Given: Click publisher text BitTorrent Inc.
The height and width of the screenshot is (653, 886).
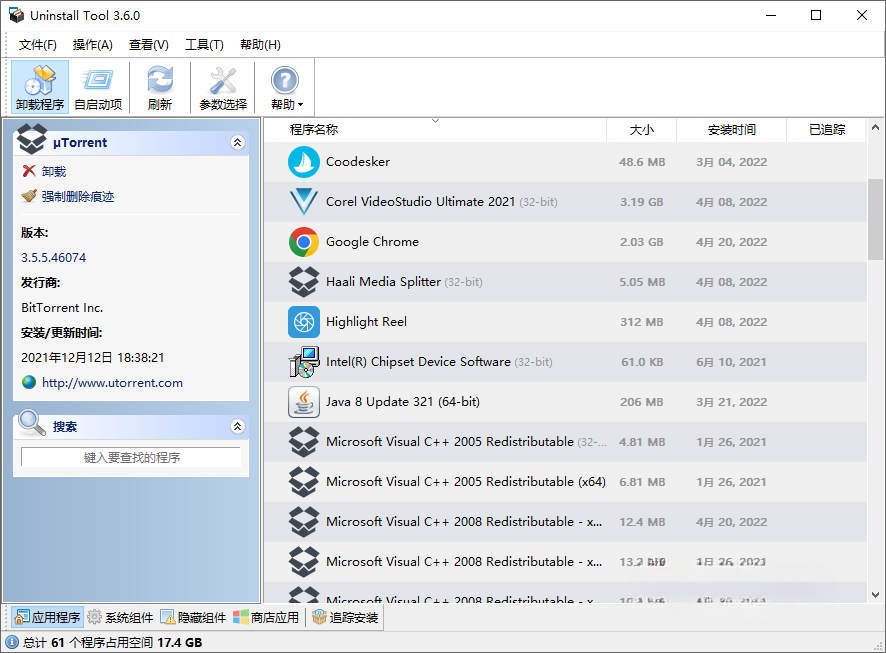Looking at the screenshot, I should (x=62, y=308).
